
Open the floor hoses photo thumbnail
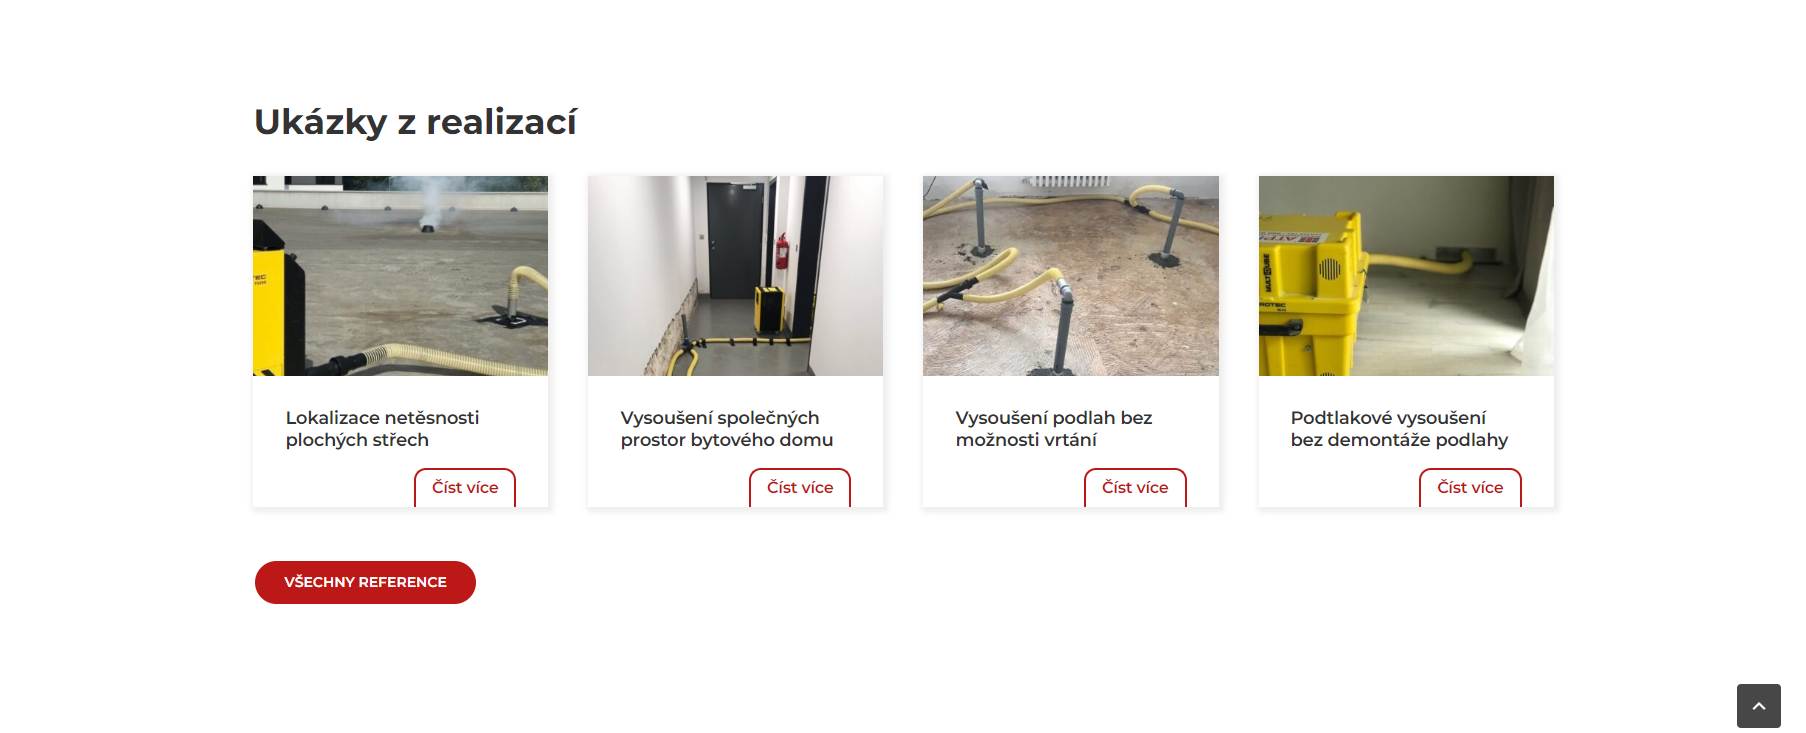1071,276
